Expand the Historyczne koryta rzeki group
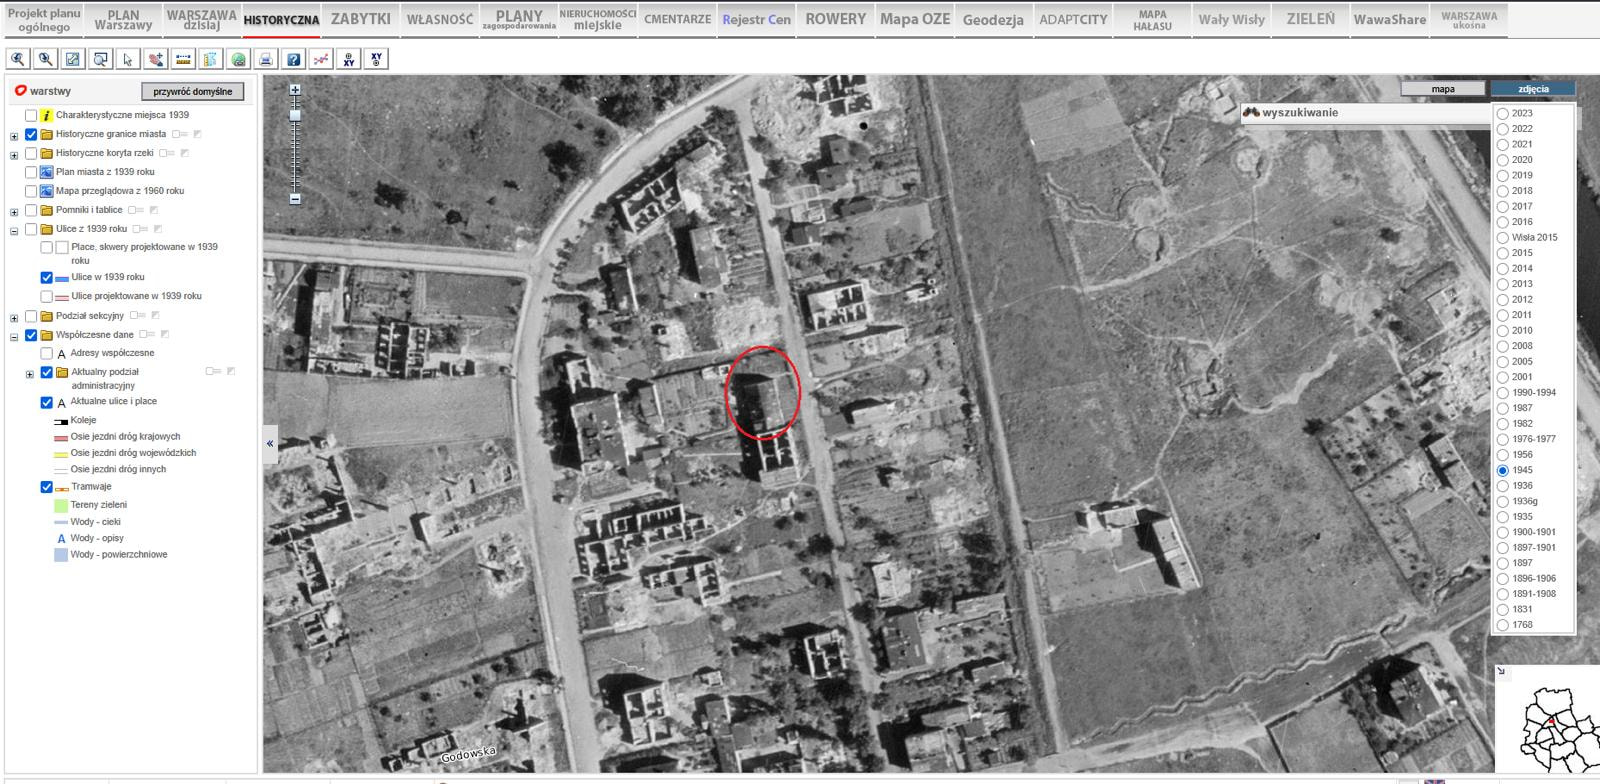 (x=14, y=155)
